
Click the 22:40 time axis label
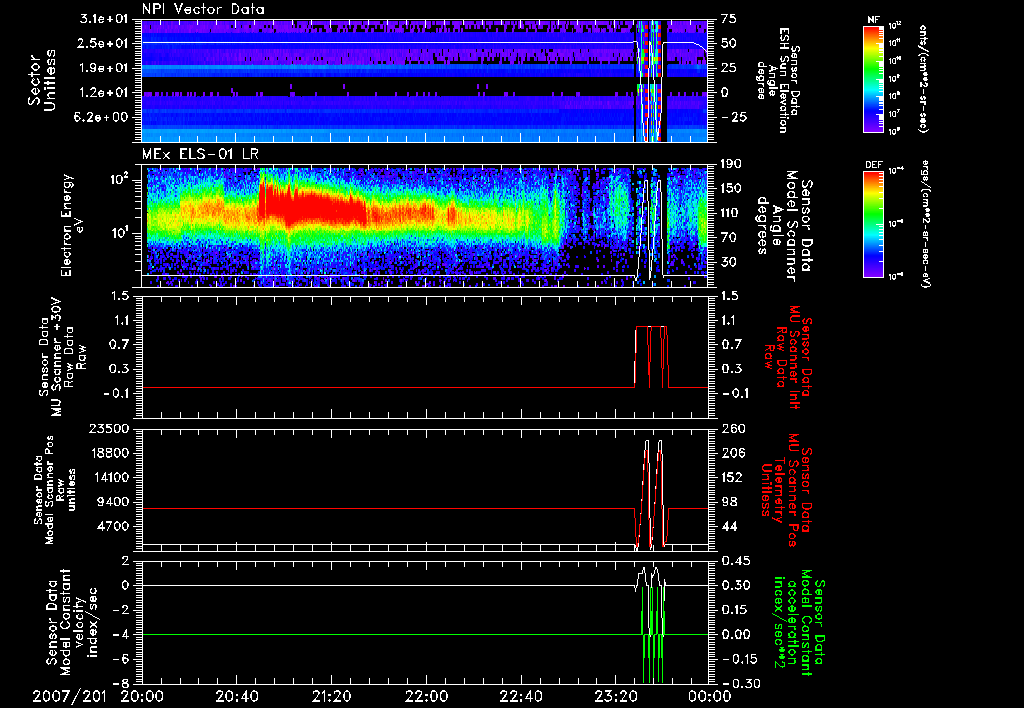[x=520, y=696]
